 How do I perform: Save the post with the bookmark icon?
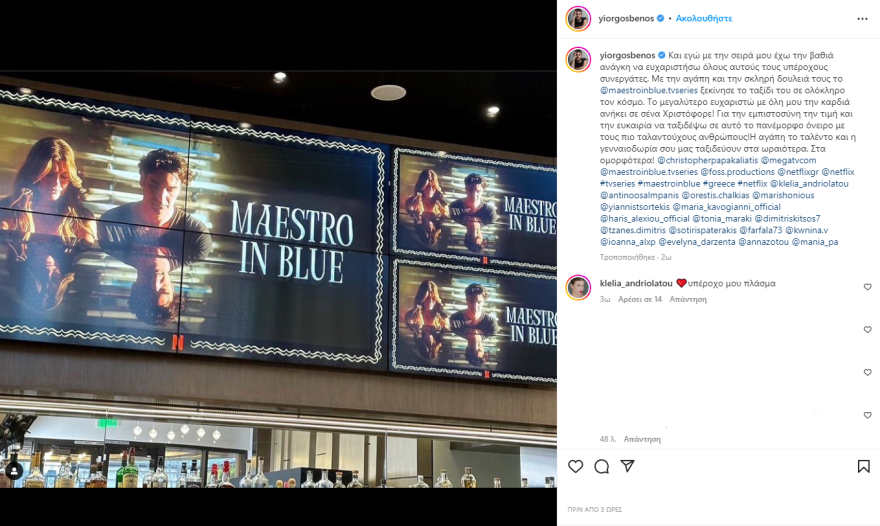click(x=864, y=466)
